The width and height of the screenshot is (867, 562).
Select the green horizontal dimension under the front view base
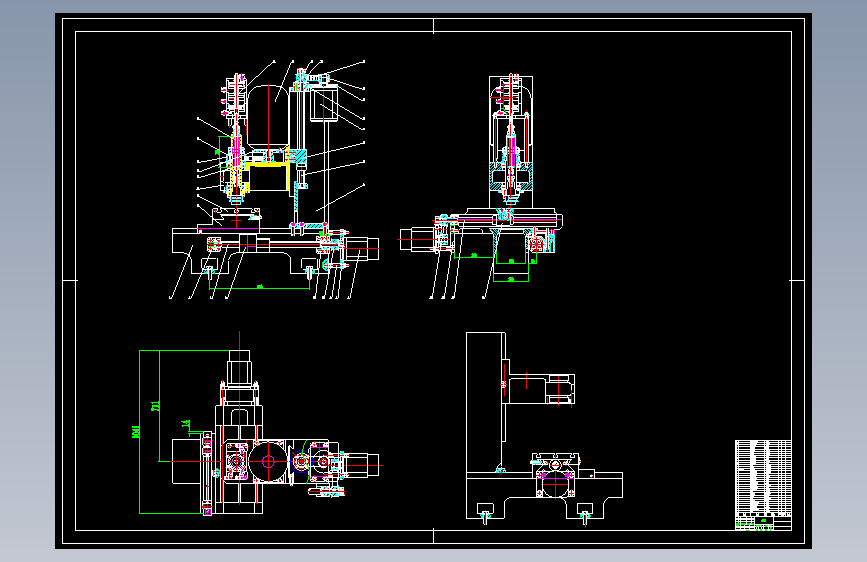[259, 287]
